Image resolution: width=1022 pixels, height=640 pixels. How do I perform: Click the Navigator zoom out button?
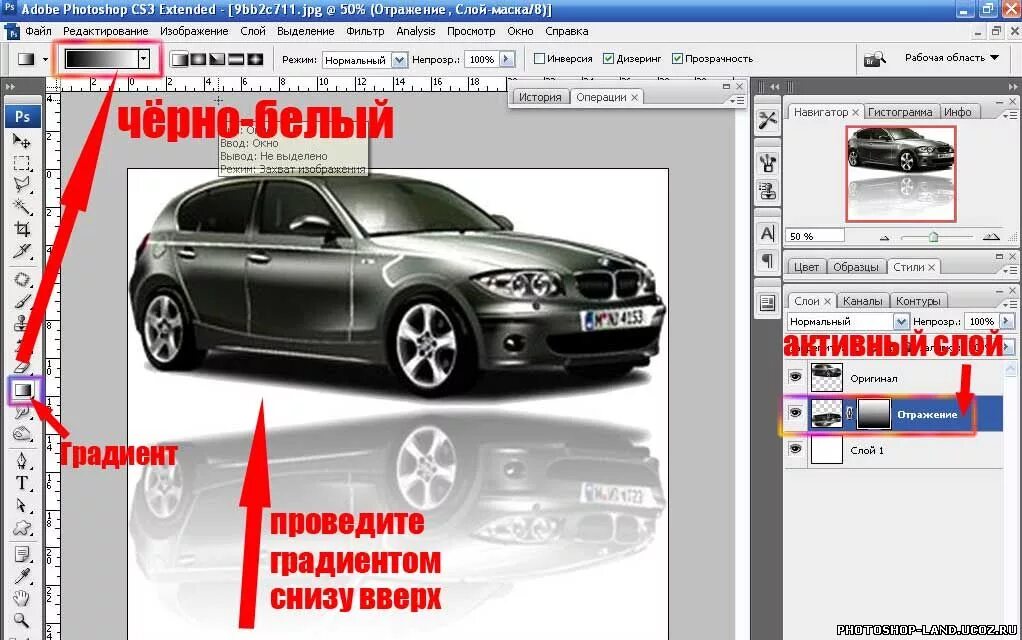884,237
